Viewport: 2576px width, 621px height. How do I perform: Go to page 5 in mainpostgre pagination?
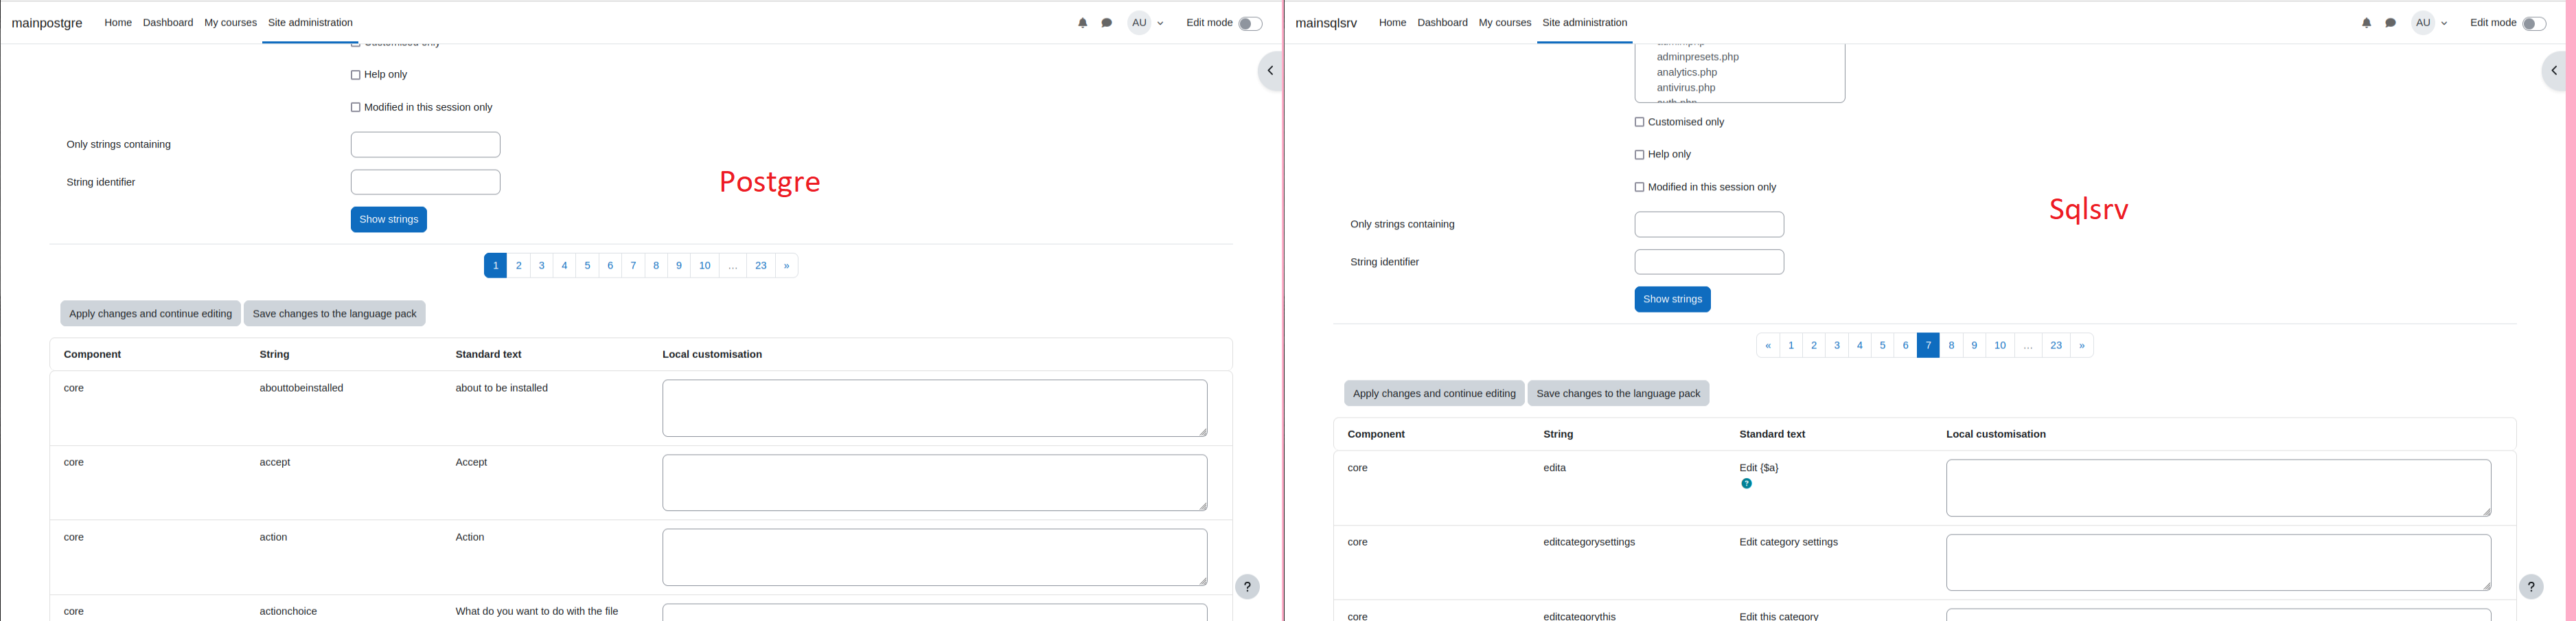tap(587, 266)
